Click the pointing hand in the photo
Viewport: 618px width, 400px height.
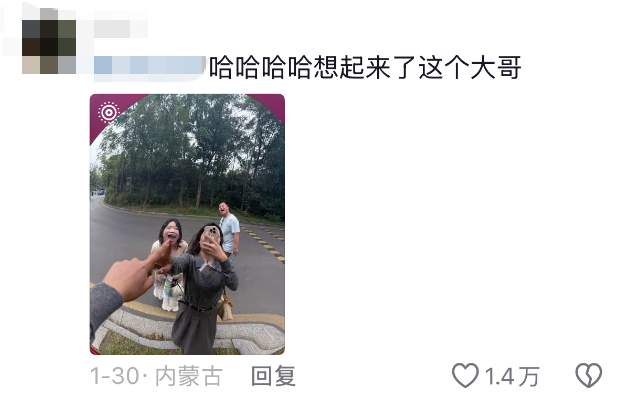click(x=136, y=271)
